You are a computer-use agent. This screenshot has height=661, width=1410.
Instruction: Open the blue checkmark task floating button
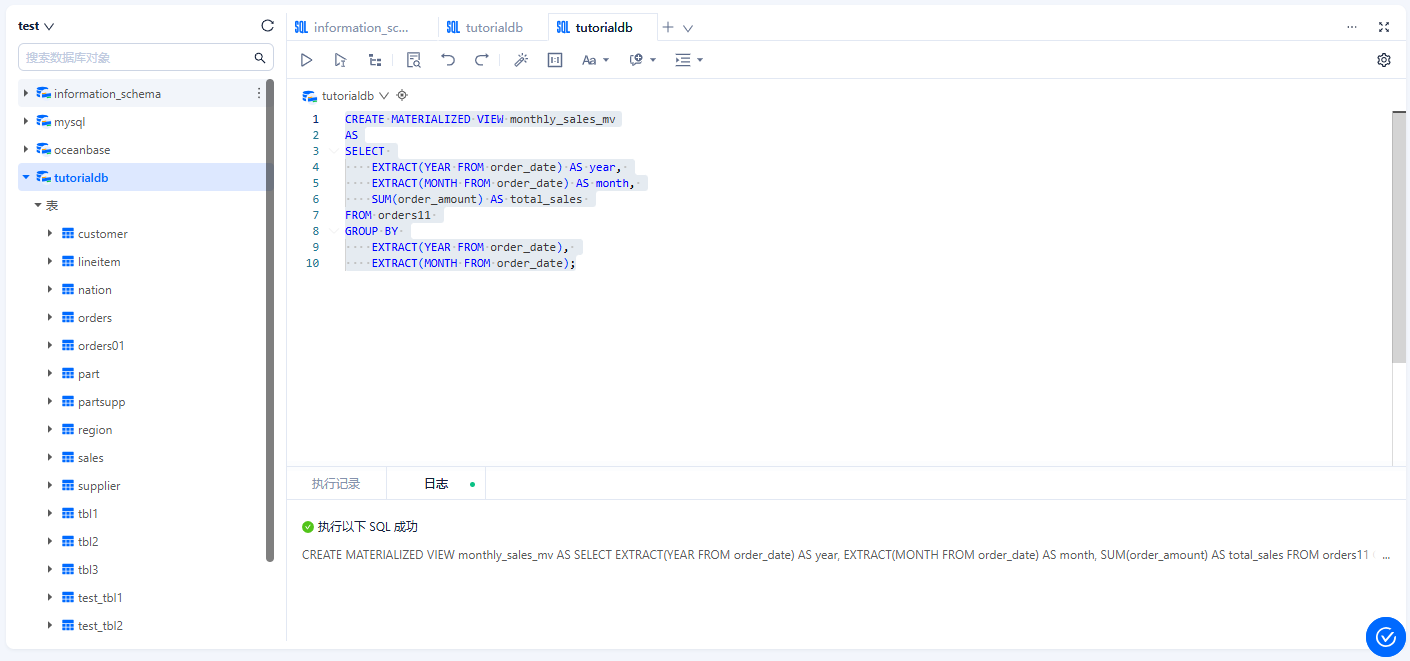click(x=1385, y=637)
